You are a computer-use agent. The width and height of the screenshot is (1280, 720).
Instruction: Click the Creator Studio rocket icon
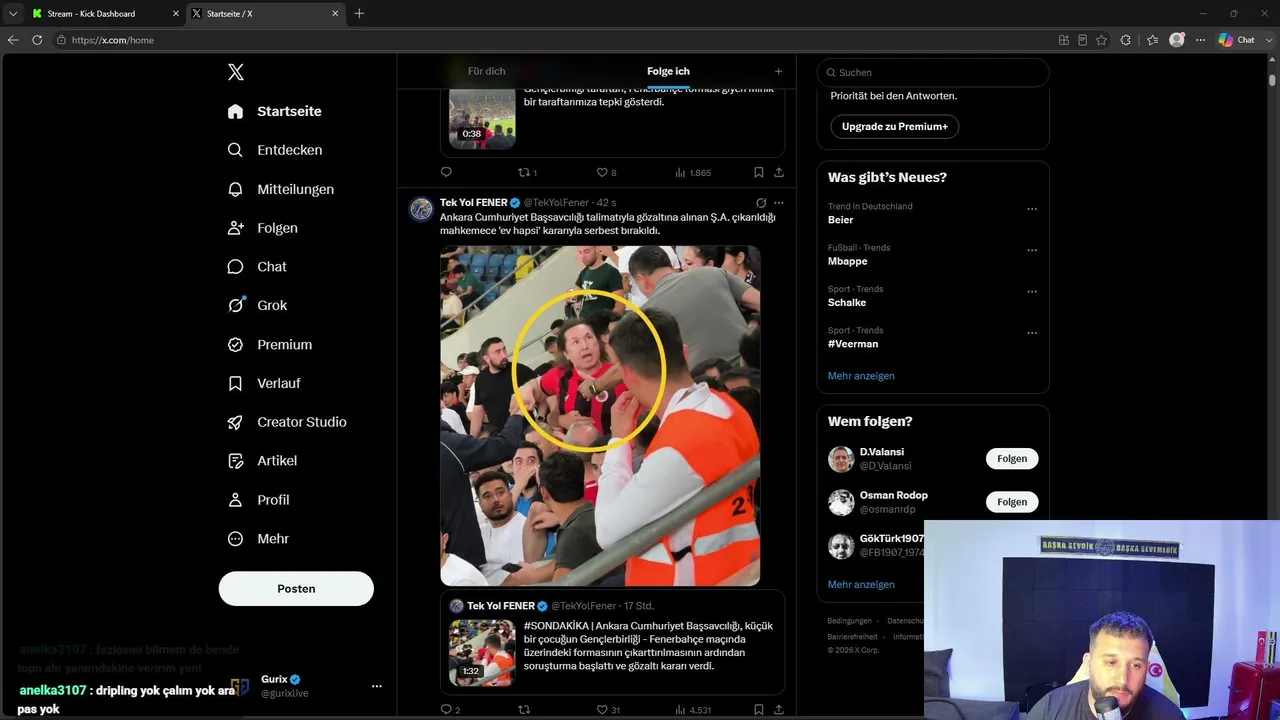(x=235, y=422)
